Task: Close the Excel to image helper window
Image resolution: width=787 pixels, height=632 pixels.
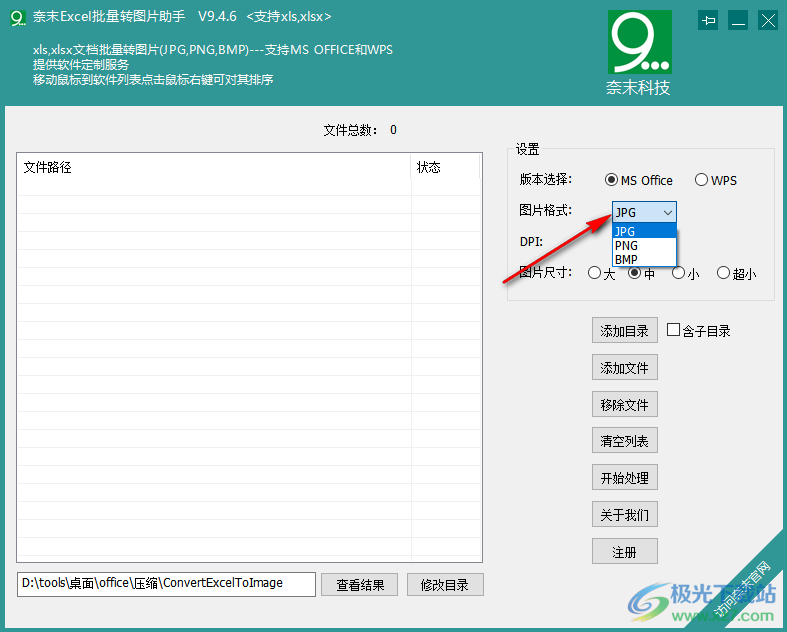Action: click(x=768, y=21)
